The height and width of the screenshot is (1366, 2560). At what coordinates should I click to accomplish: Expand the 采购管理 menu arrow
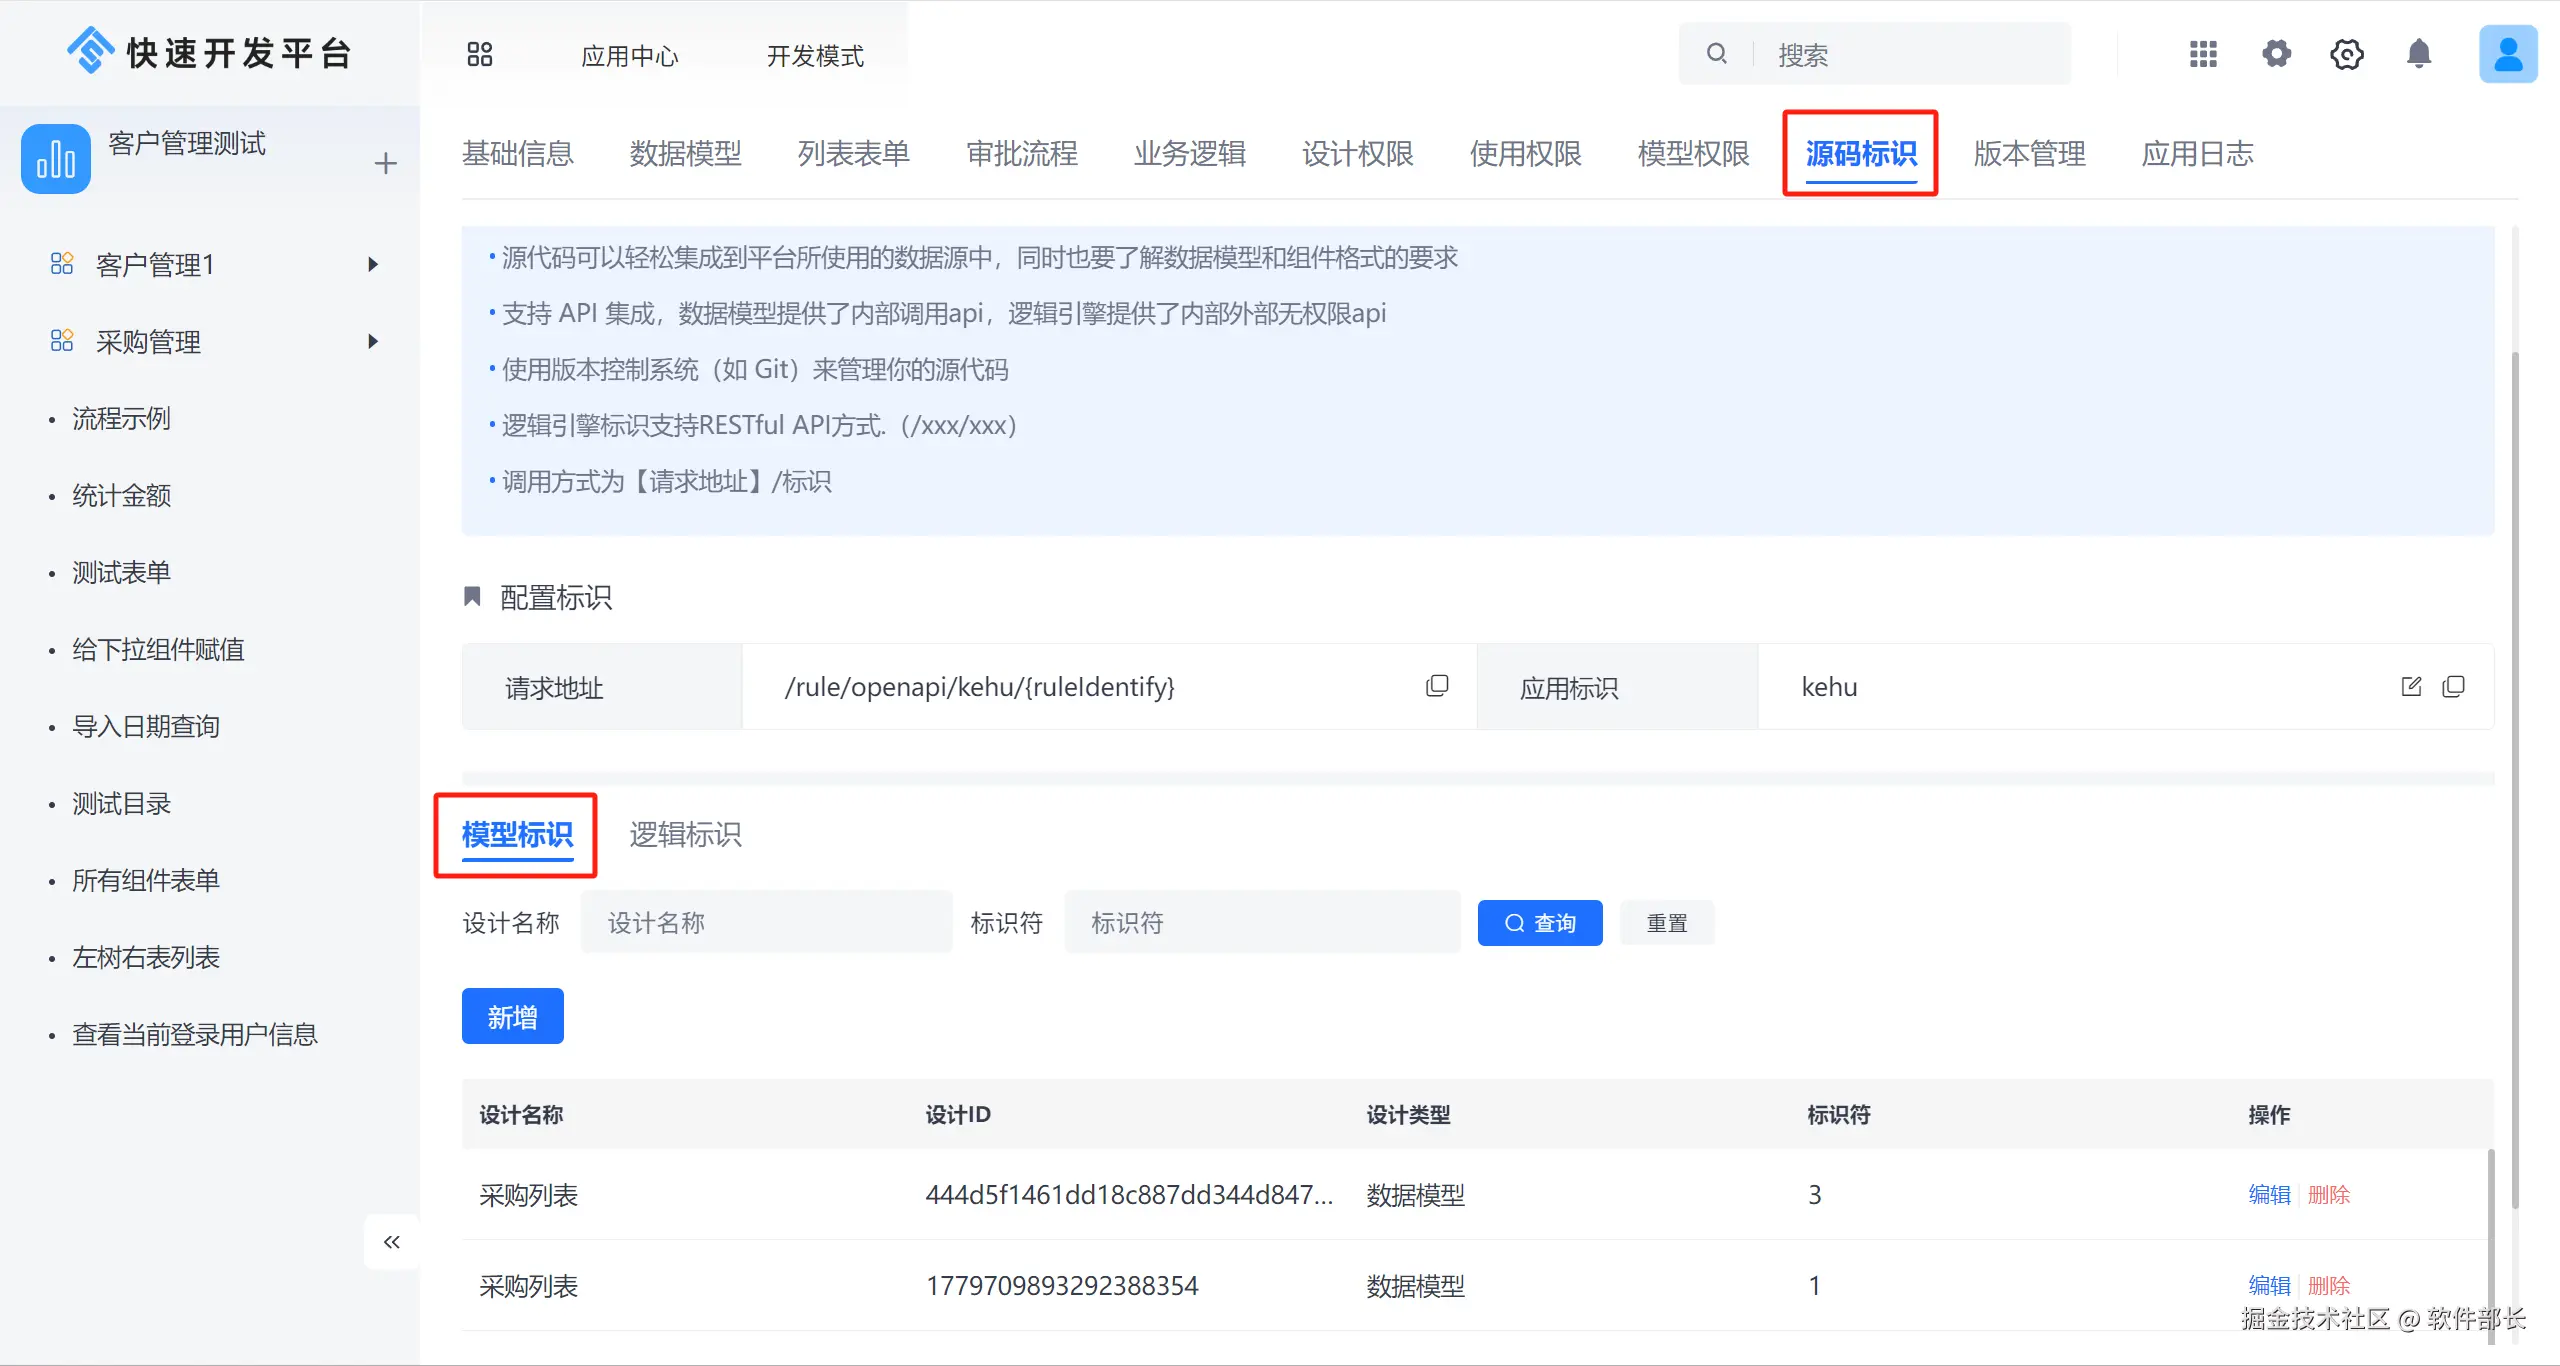373,341
